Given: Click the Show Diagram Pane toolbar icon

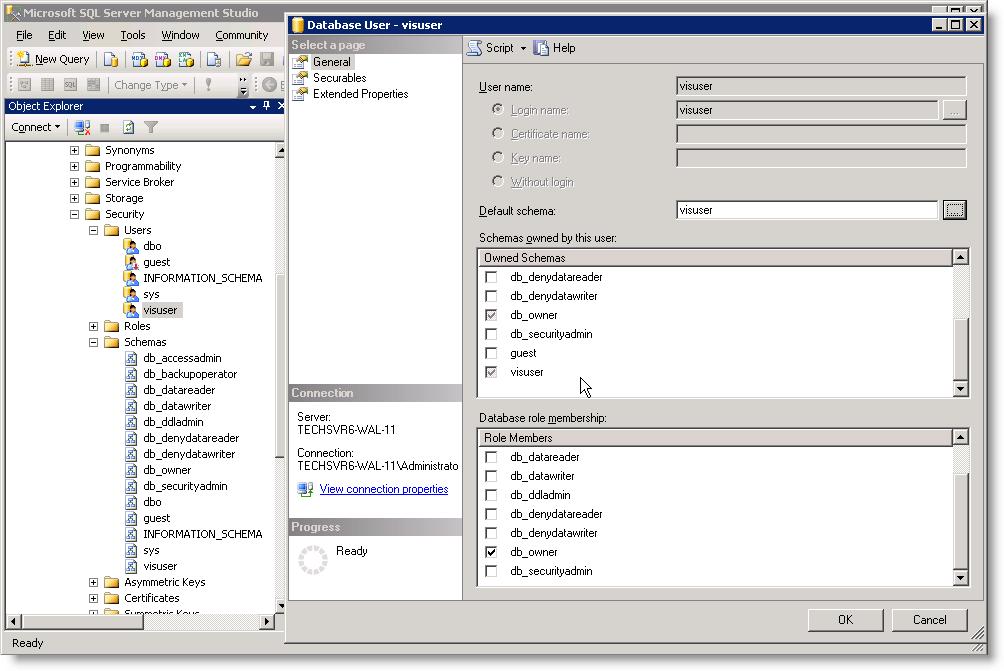Looking at the screenshot, I should 24,85.
